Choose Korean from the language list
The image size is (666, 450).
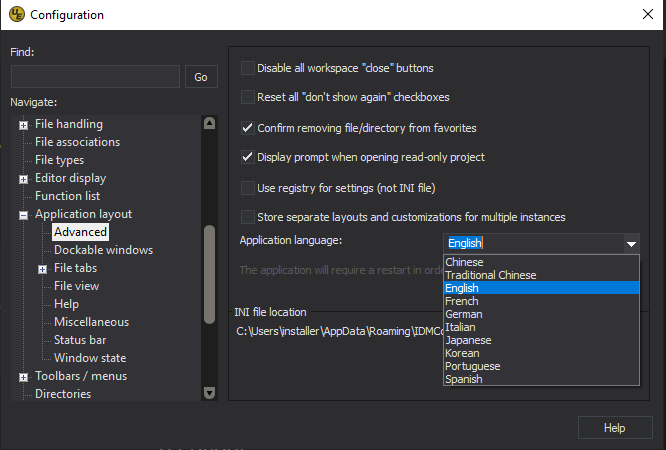click(x=541, y=353)
